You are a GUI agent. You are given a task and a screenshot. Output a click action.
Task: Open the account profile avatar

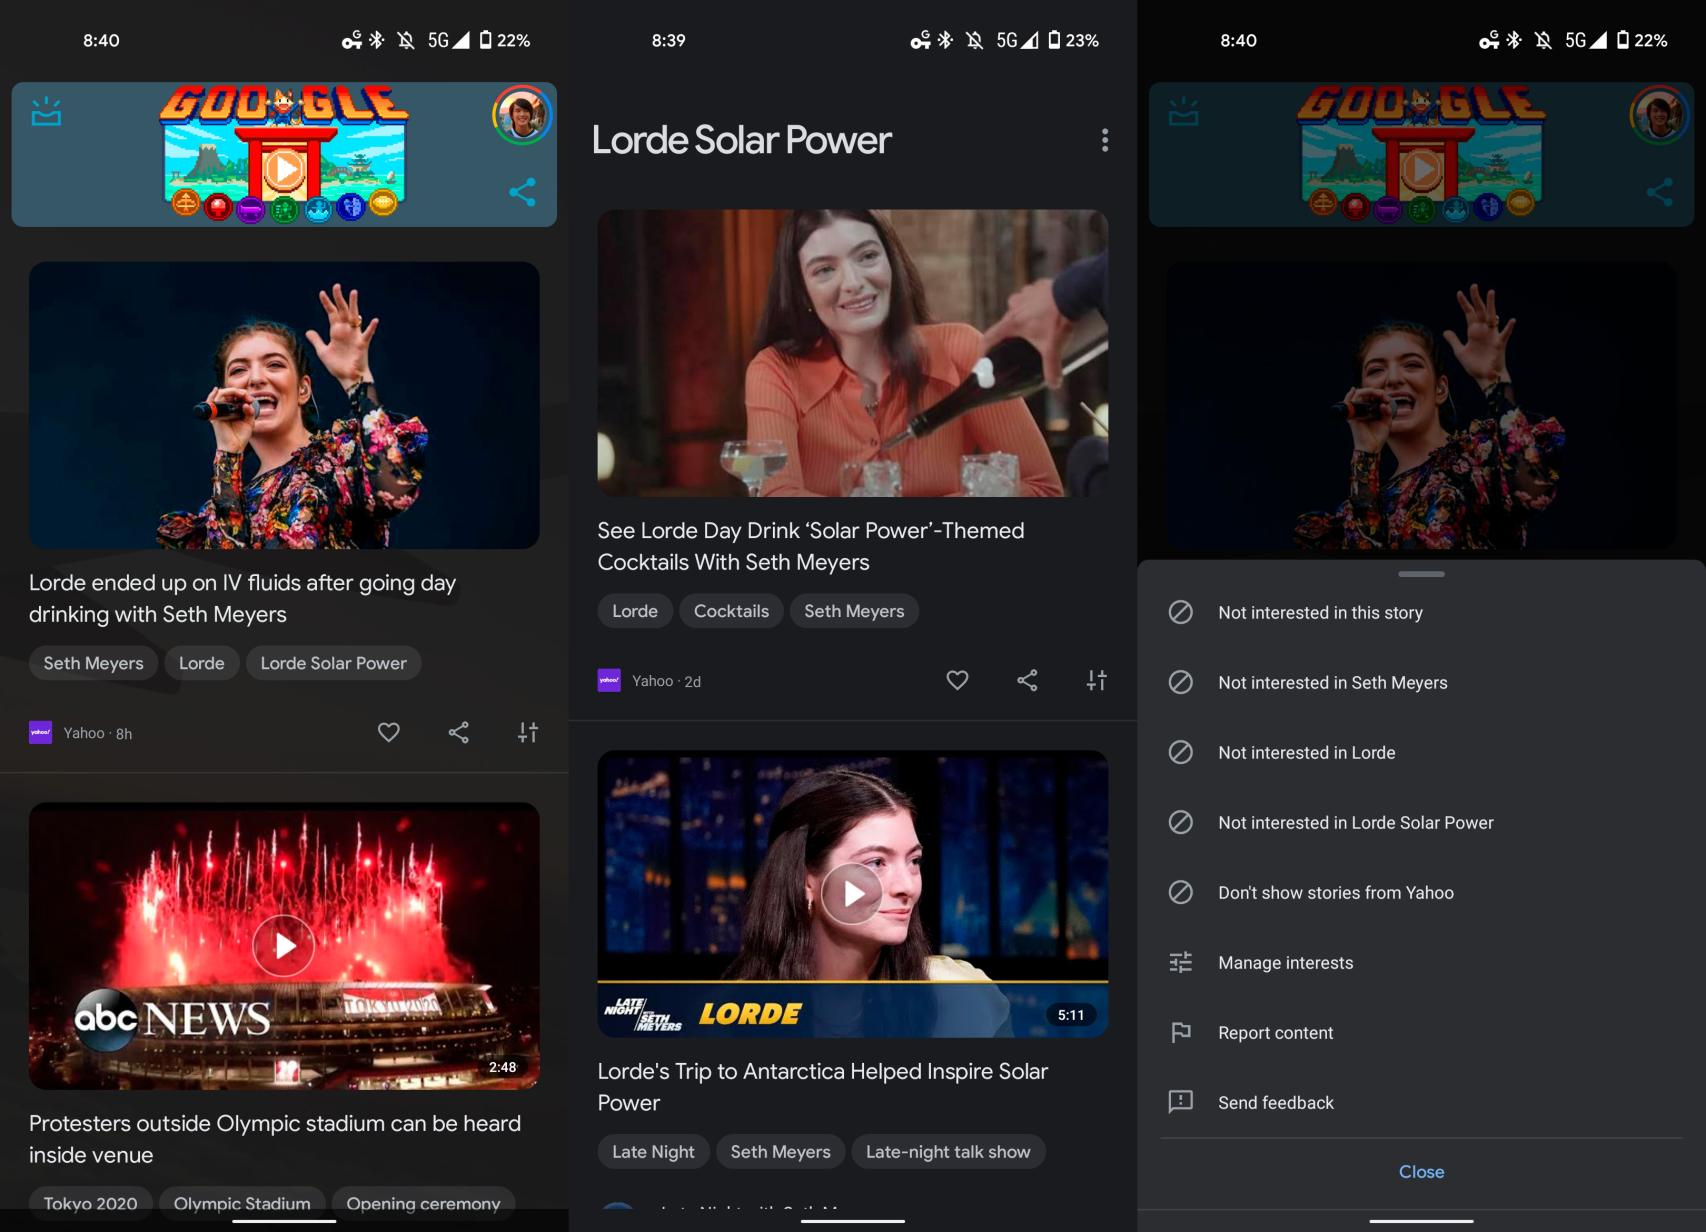pyautogui.click(x=521, y=115)
